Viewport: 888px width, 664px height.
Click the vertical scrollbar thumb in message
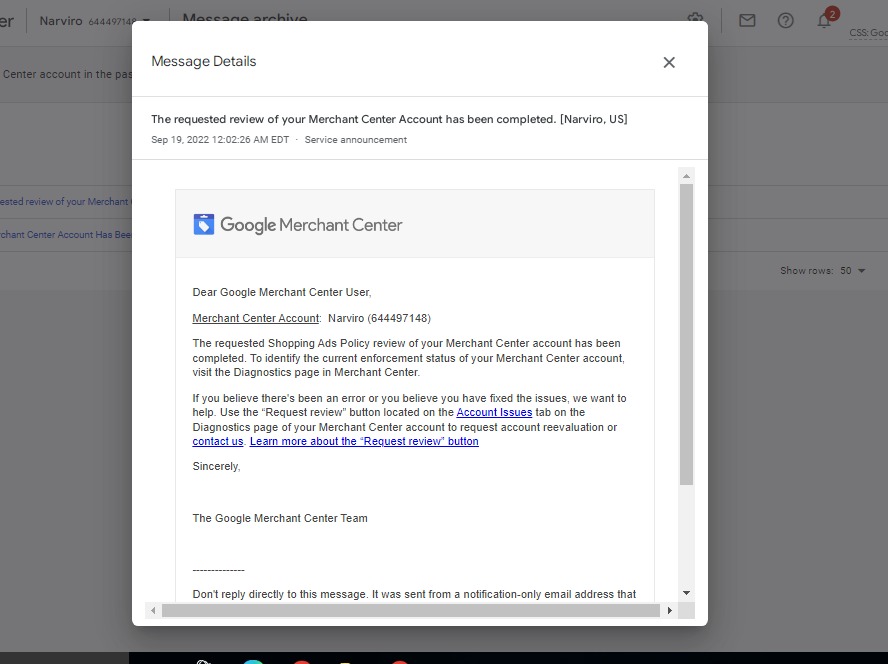(x=686, y=334)
